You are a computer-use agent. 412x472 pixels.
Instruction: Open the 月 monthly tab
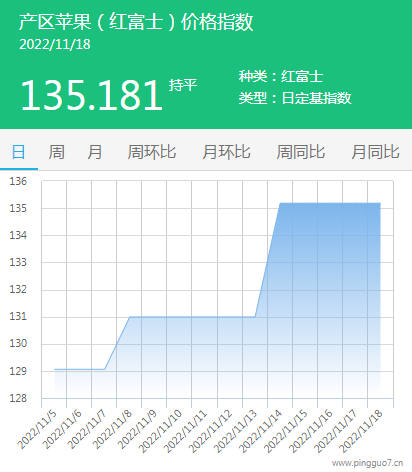[x=95, y=152]
